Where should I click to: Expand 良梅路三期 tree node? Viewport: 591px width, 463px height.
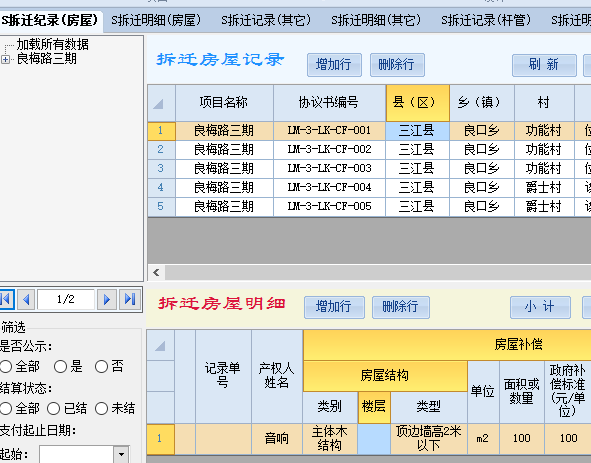pyautogui.click(x=5, y=60)
